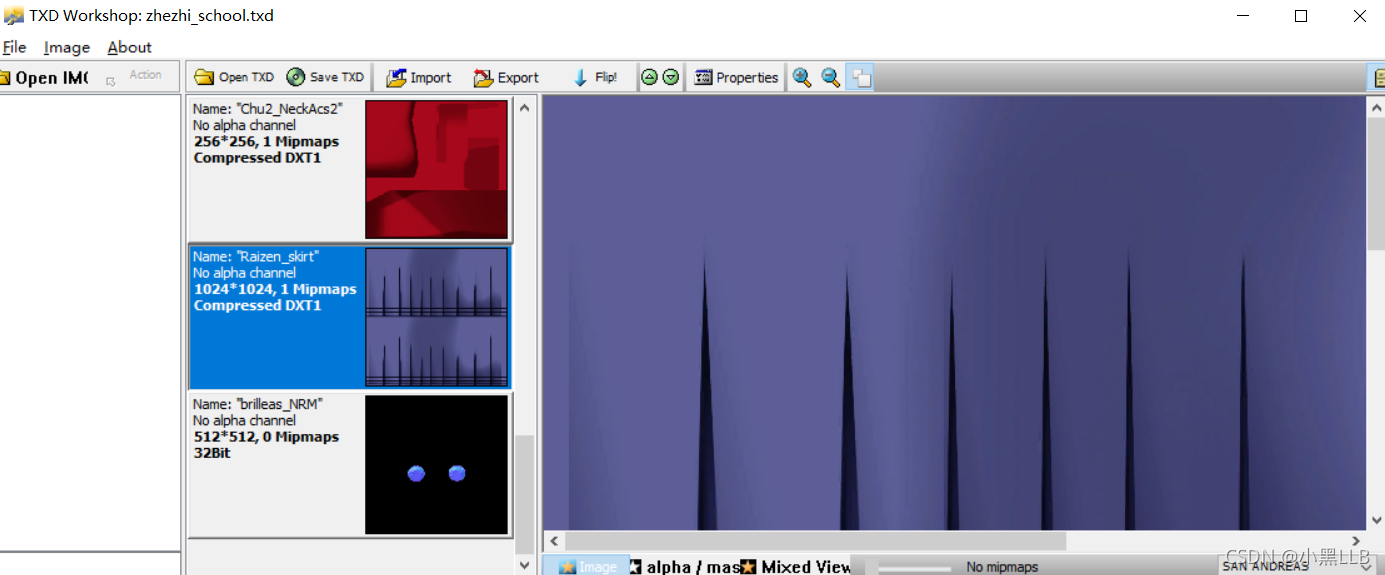Image resolution: width=1385 pixels, height=575 pixels.
Task: Click the texture preview image area
Action: [954, 313]
